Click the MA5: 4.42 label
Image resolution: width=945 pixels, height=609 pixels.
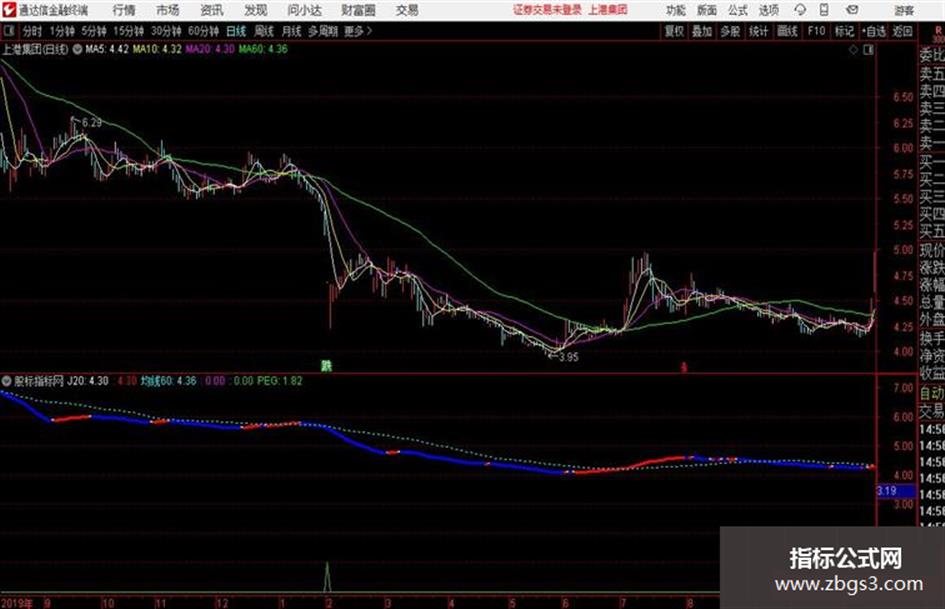point(107,49)
